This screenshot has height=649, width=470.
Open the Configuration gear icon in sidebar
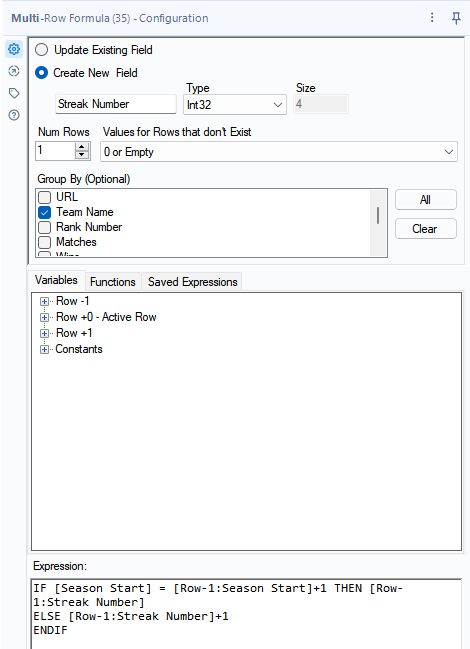coord(14,49)
